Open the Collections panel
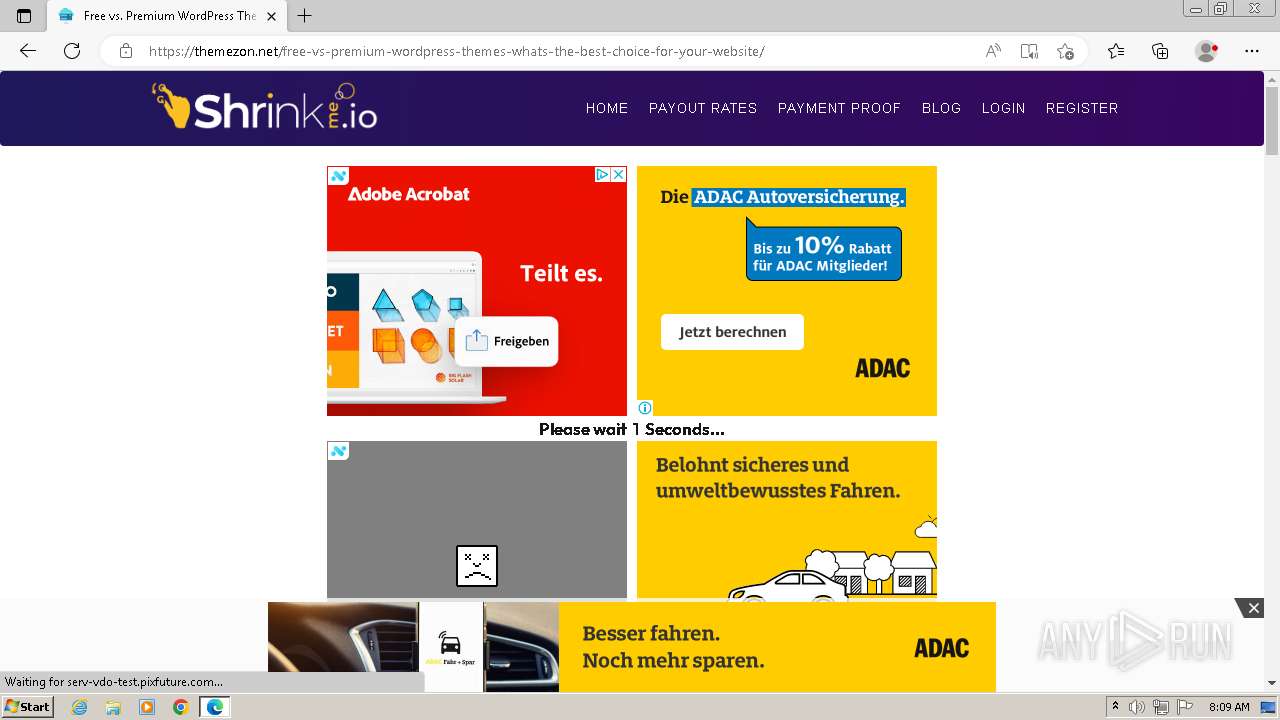The height and width of the screenshot is (720, 1280). 1160,51
